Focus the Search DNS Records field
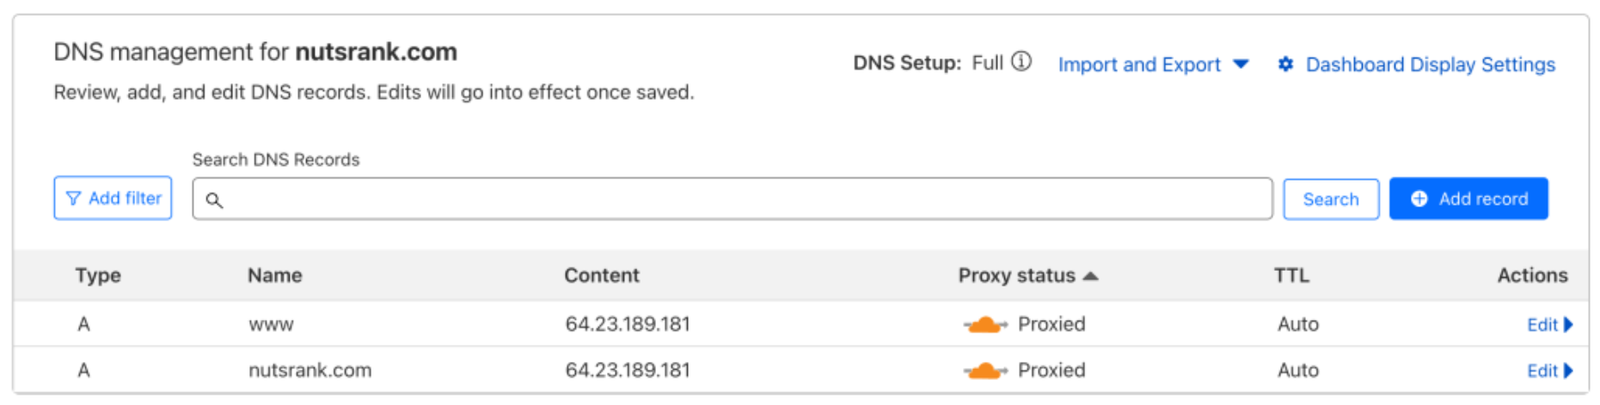This screenshot has height=405, width=1600. point(740,199)
